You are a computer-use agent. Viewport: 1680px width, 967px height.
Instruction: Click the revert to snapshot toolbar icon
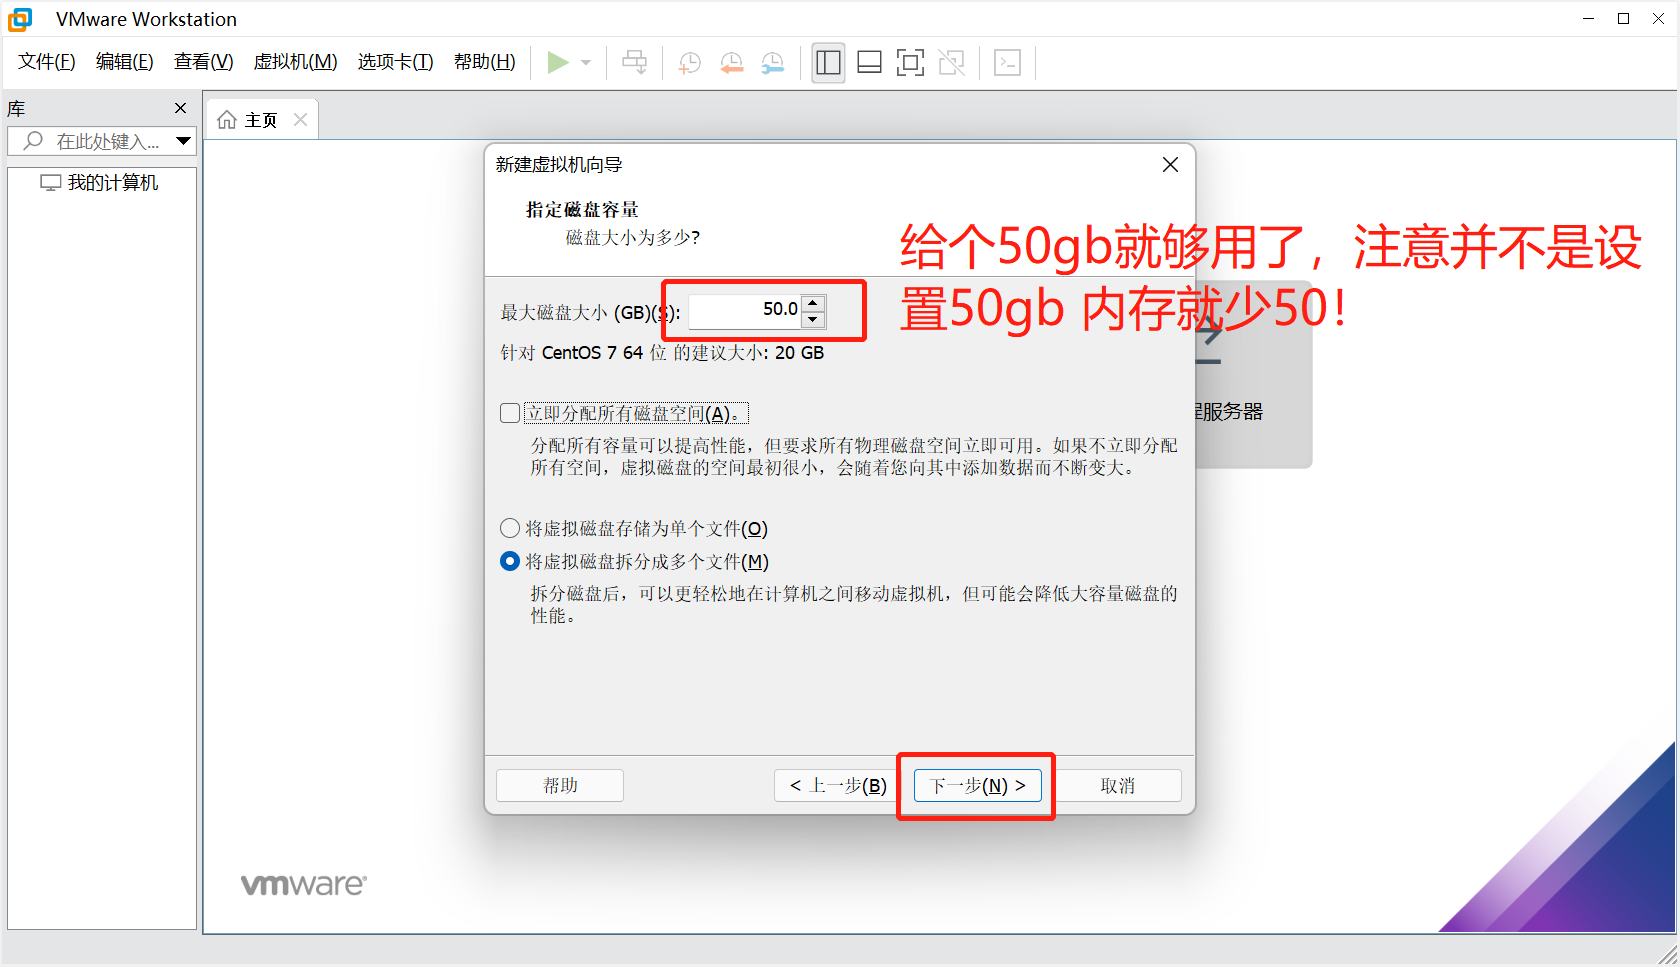point(731,63)
